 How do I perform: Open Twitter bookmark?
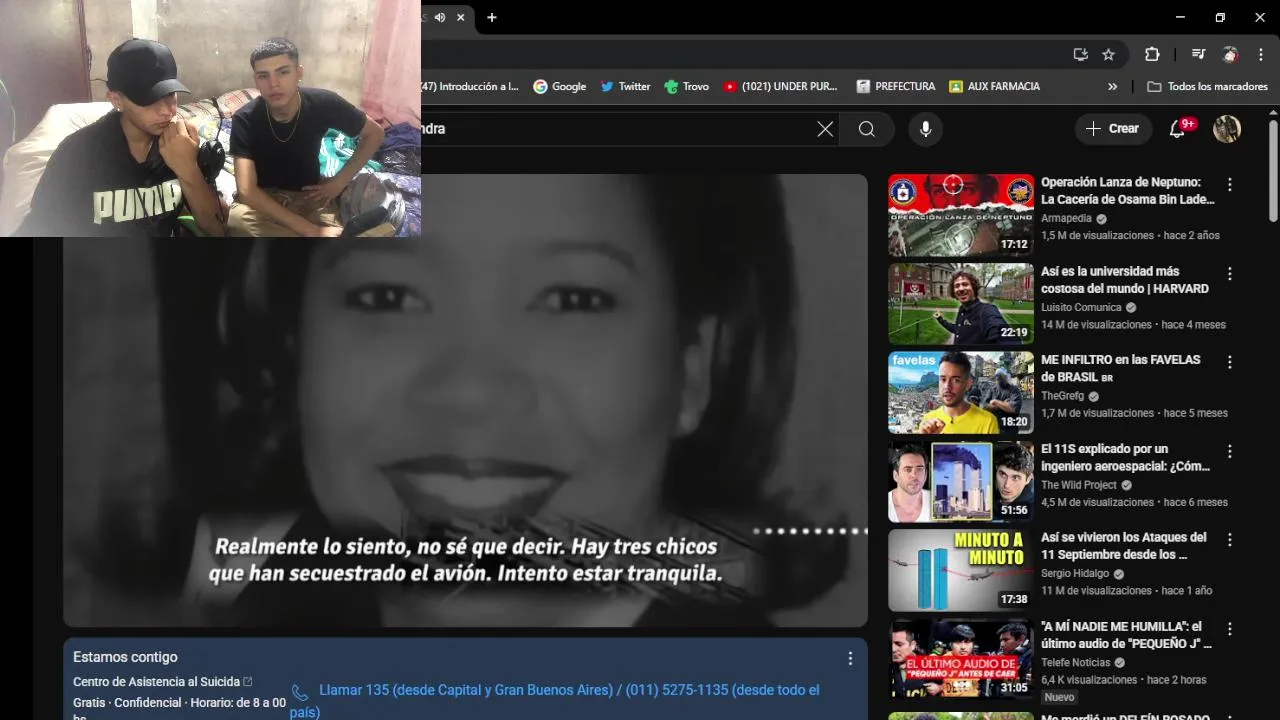625,87
